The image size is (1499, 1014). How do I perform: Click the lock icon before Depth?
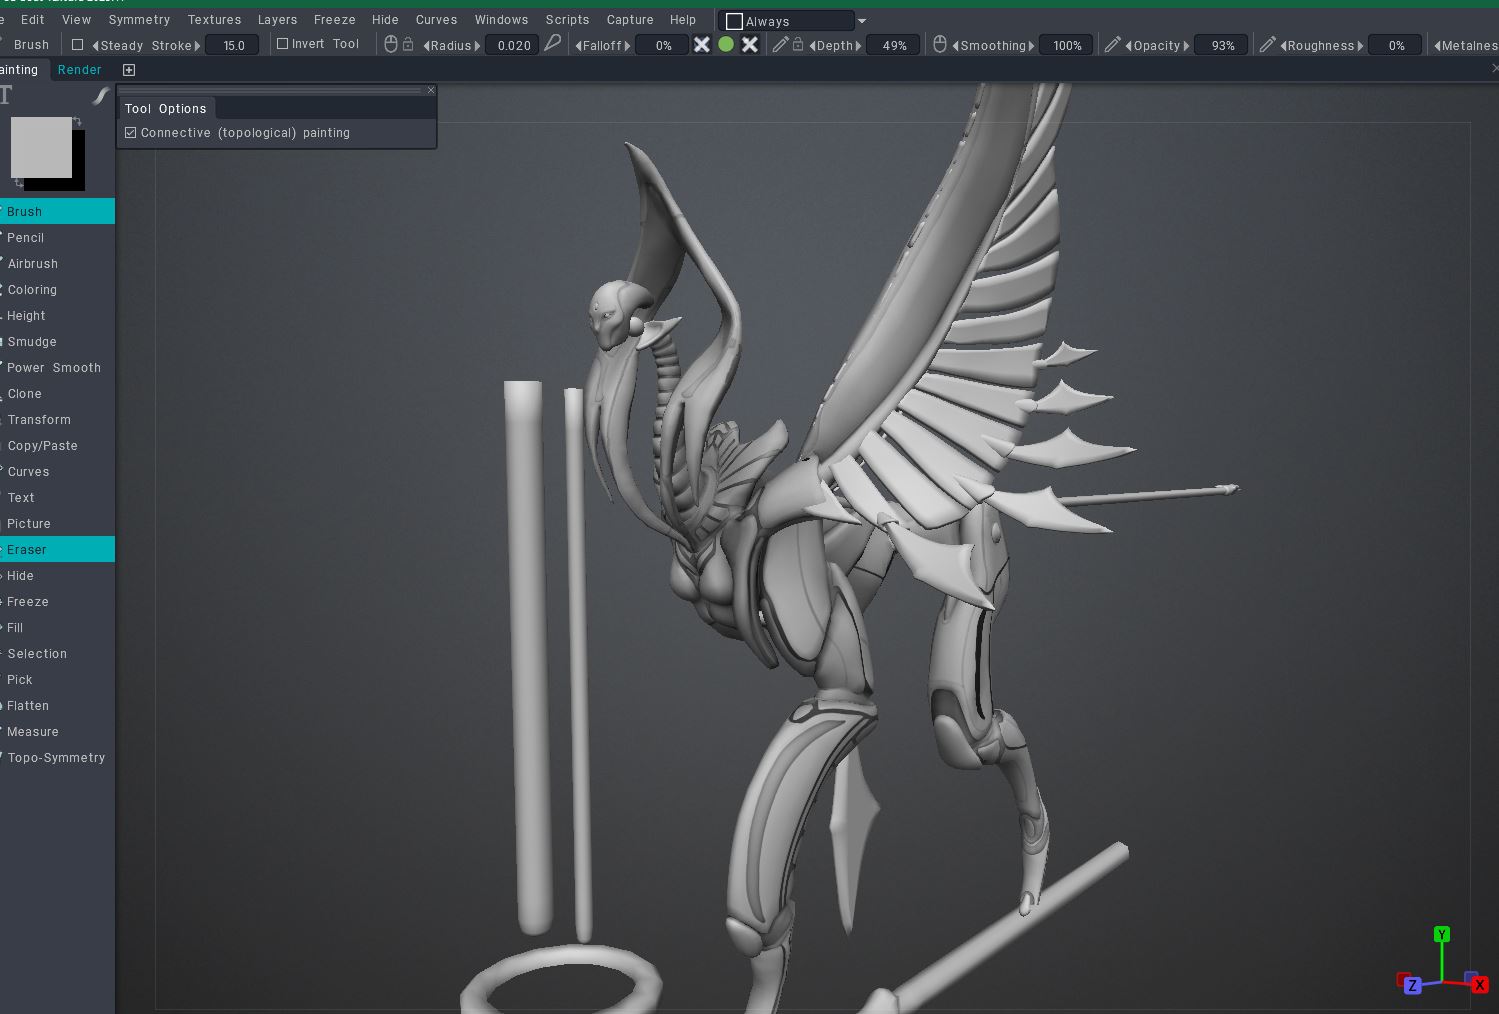click(x=798, y=44)
